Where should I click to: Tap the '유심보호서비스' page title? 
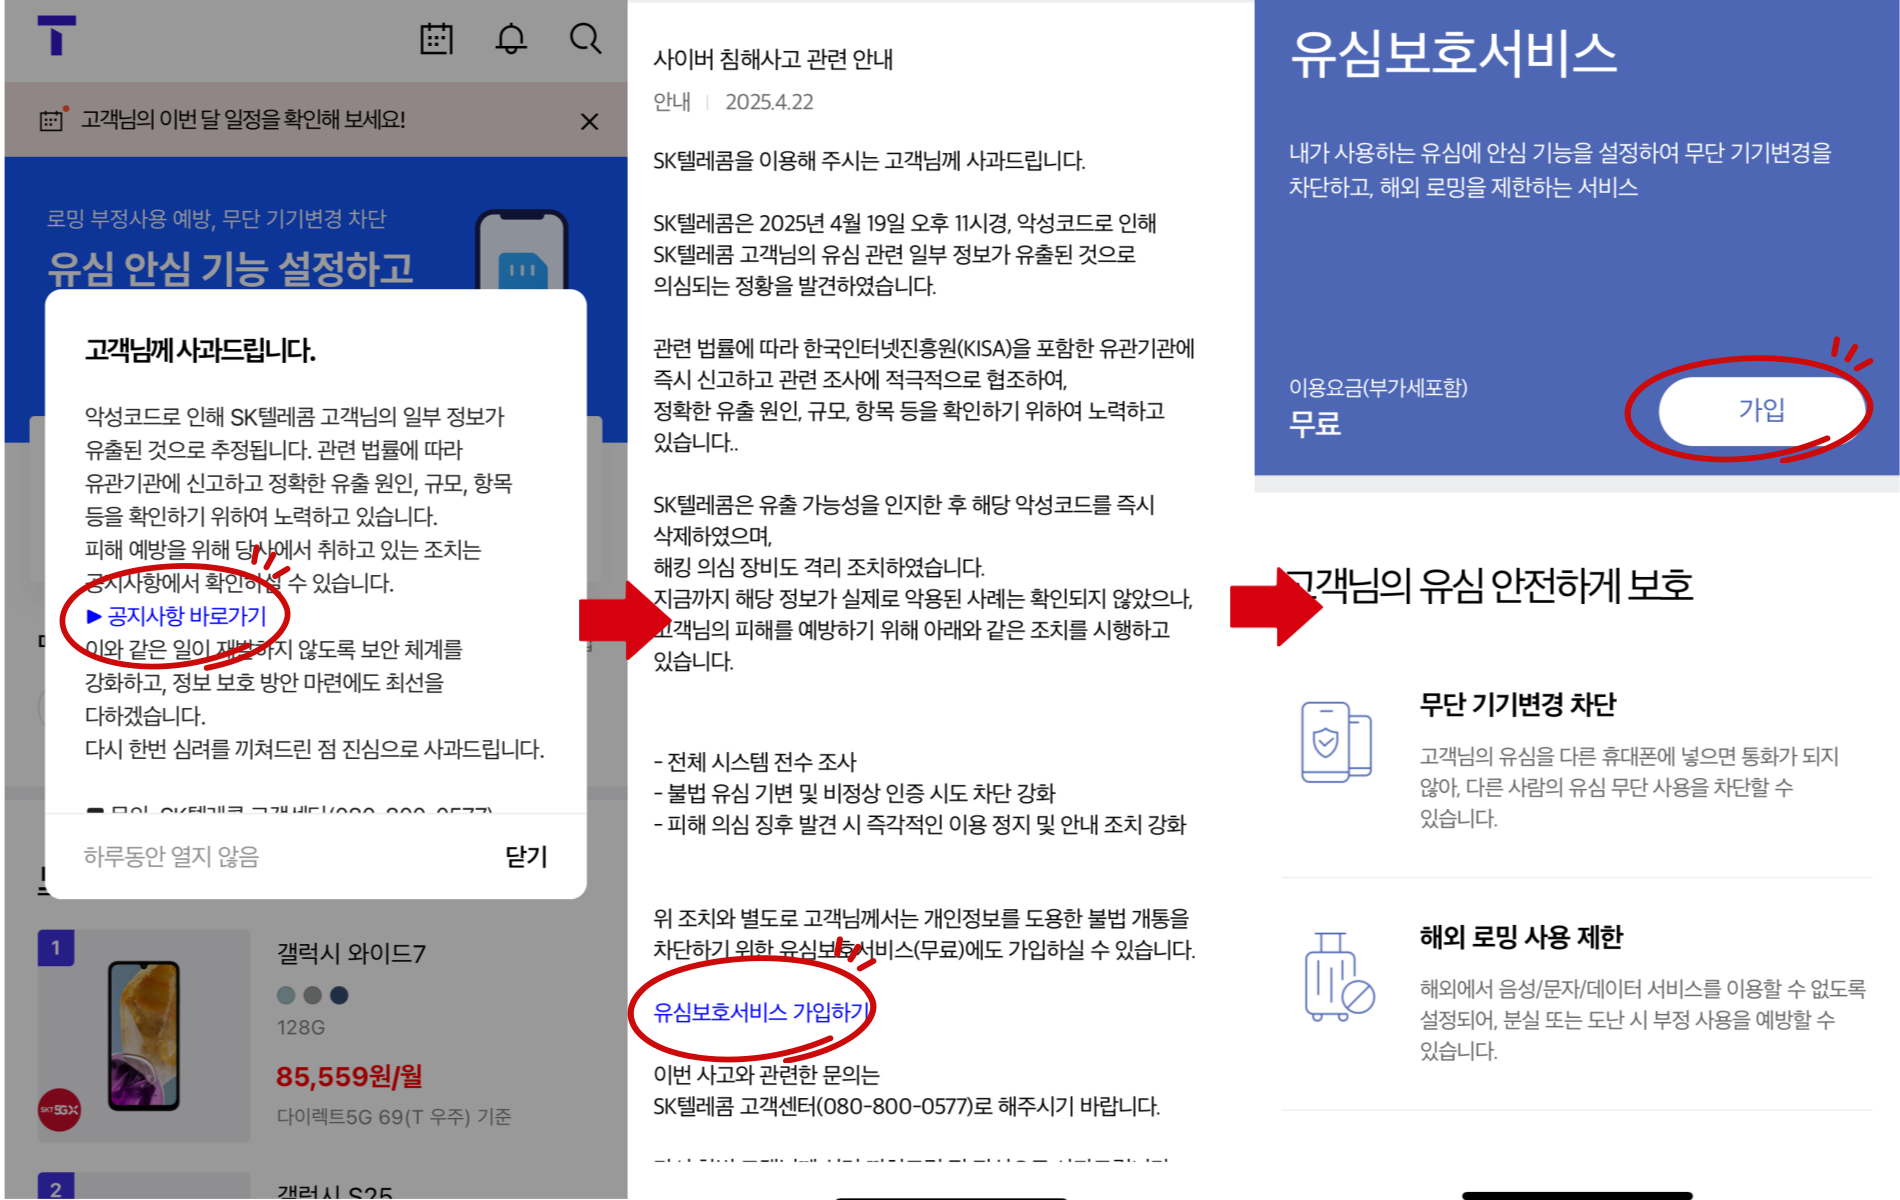(x=1453, y=53)
